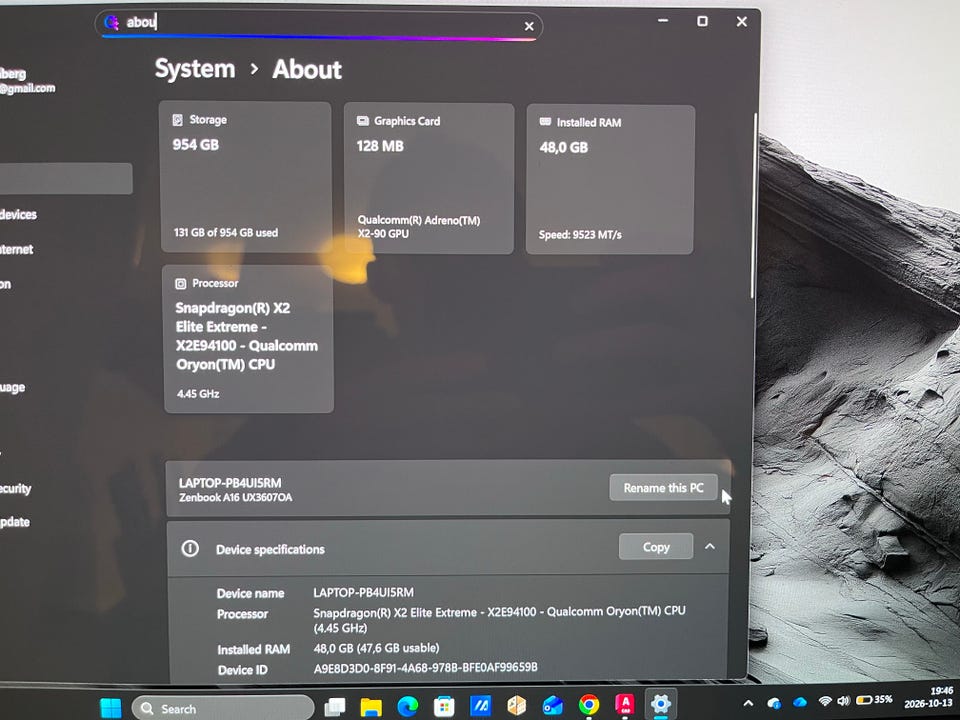Collapse the Device specifications section
The width and height of the screenshot is (960, 720).
tap(710, 547)
